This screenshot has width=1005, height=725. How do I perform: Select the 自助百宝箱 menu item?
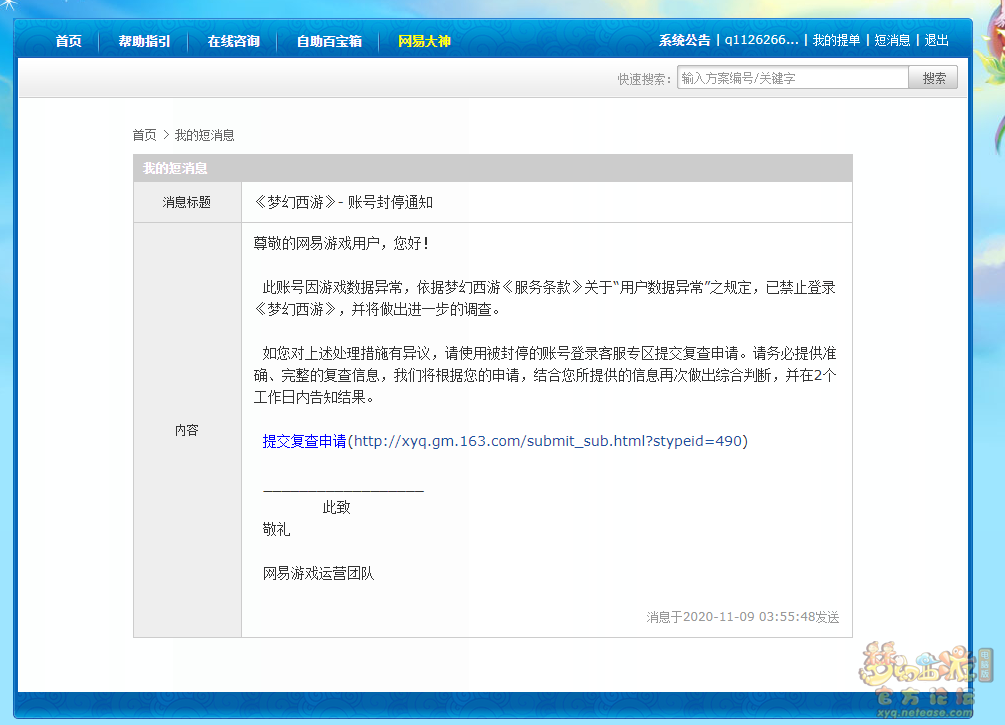tap(329, 41)
